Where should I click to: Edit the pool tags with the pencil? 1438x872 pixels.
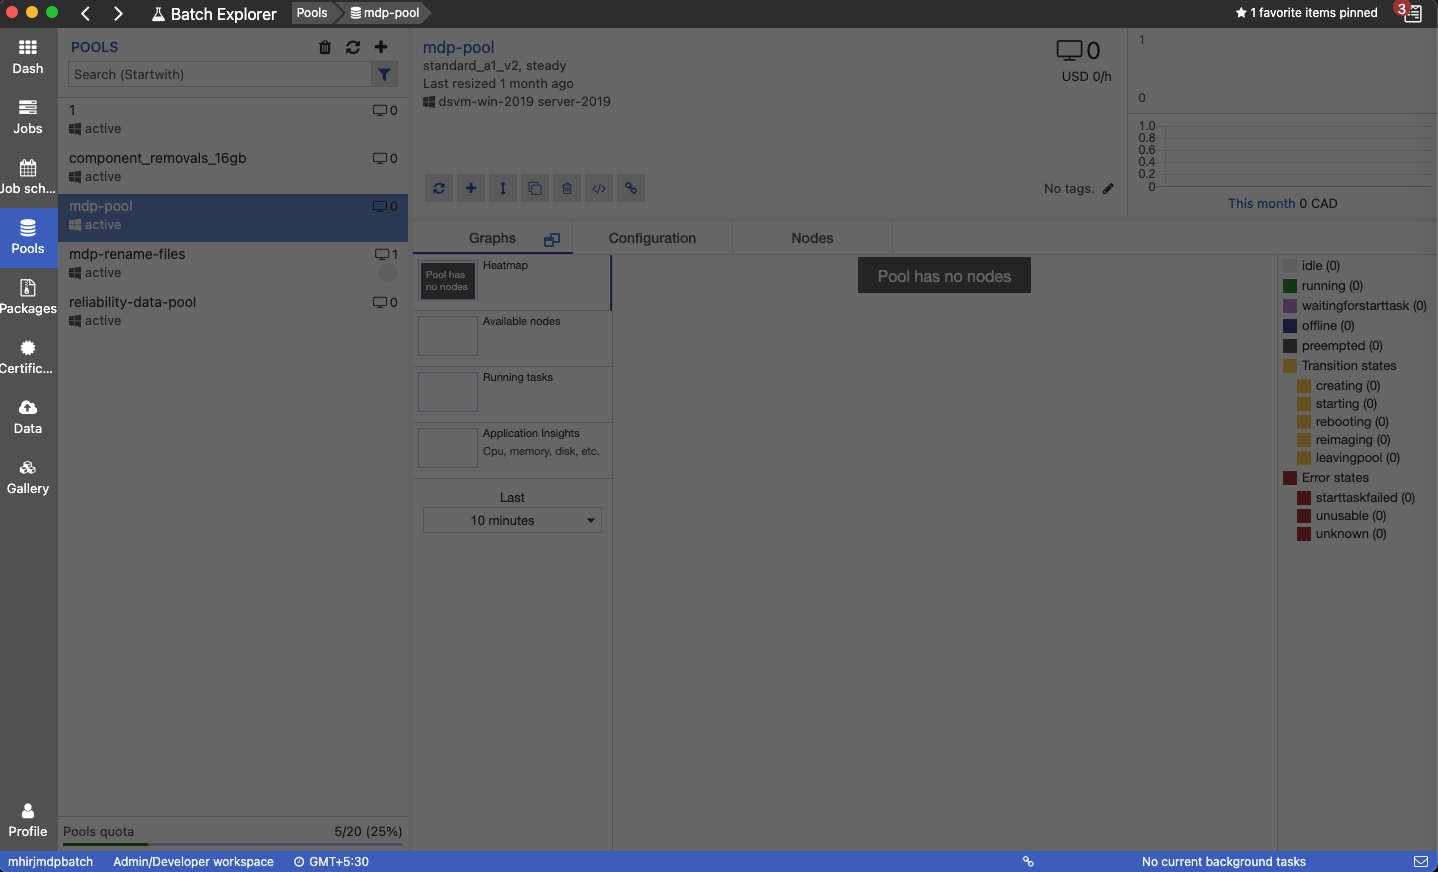pos(1108,188)
